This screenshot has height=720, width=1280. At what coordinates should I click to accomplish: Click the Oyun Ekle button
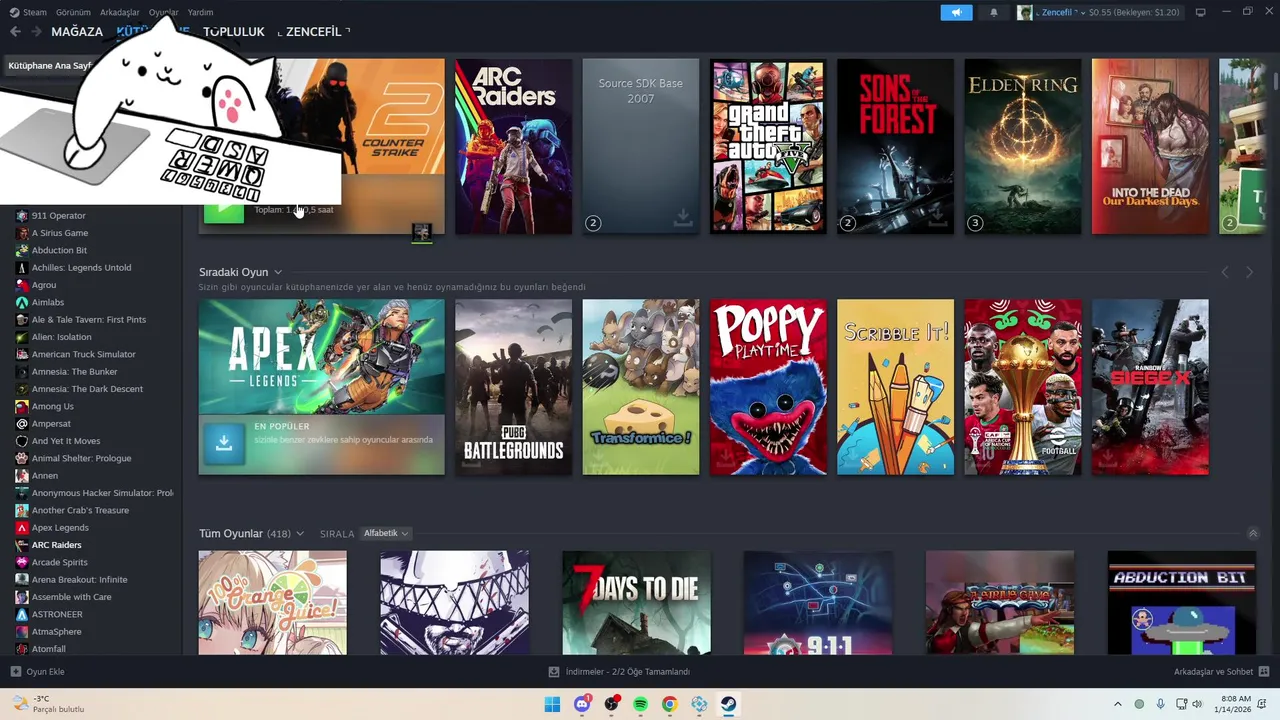[x=37, y=672]
